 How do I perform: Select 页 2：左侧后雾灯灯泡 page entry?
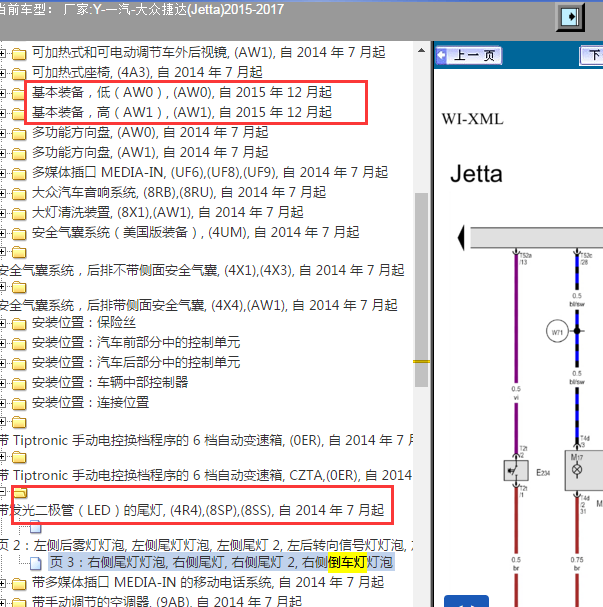tap(206, 545)
